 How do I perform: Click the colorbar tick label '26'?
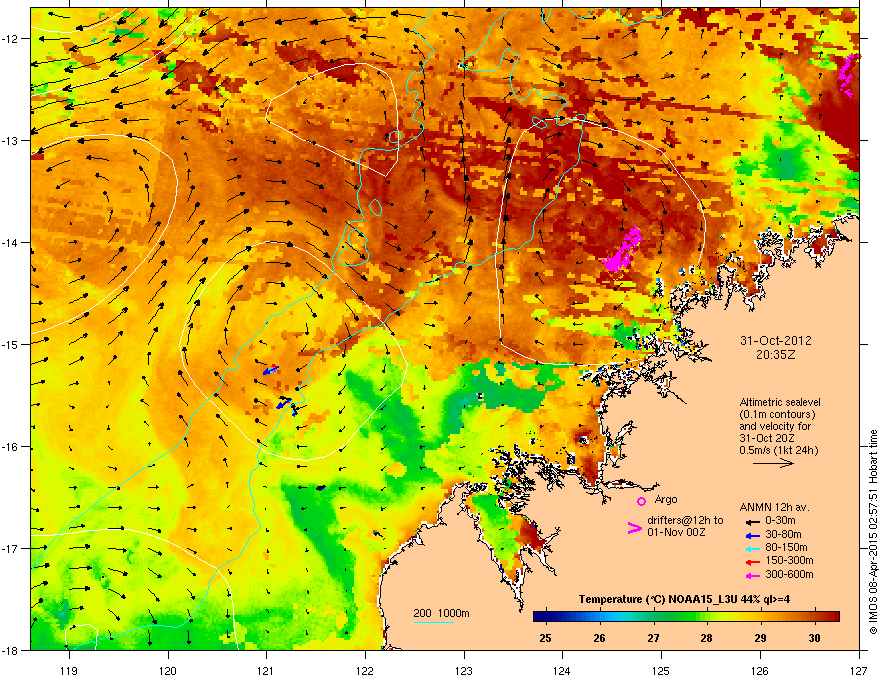tap(599, 638)
